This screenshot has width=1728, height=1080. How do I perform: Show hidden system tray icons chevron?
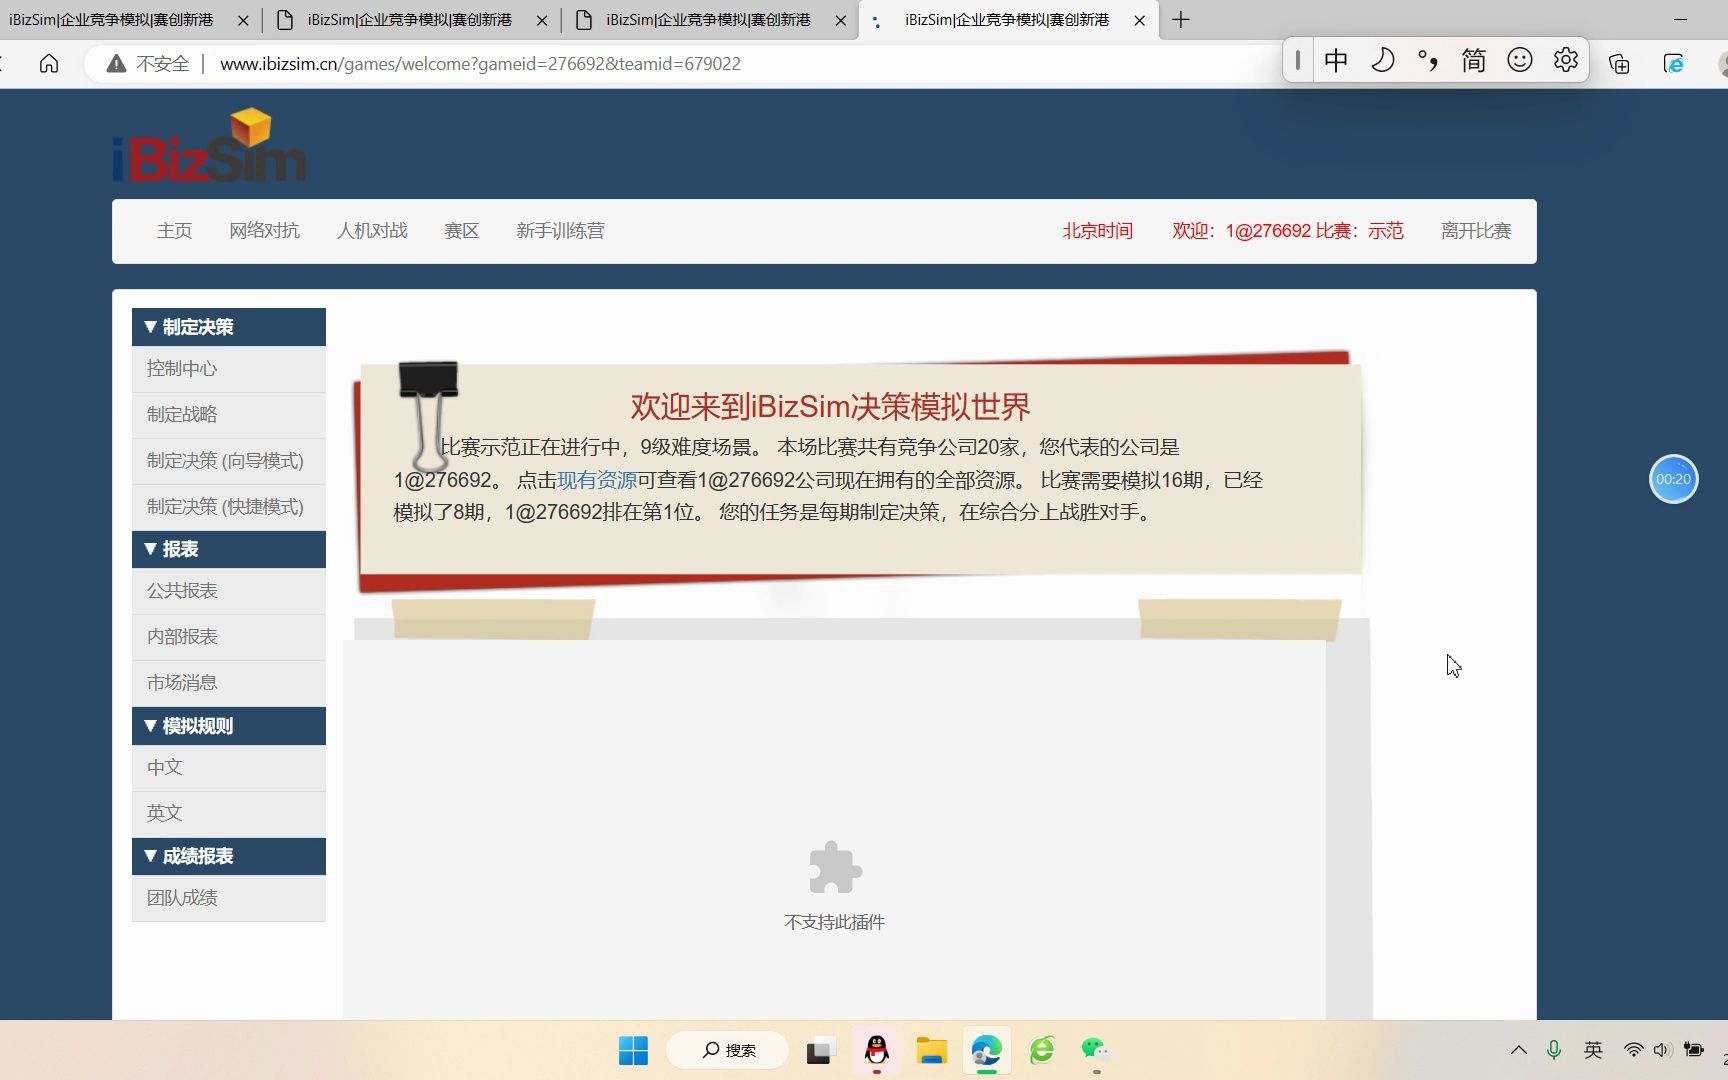click(x=1519, y=1050)
